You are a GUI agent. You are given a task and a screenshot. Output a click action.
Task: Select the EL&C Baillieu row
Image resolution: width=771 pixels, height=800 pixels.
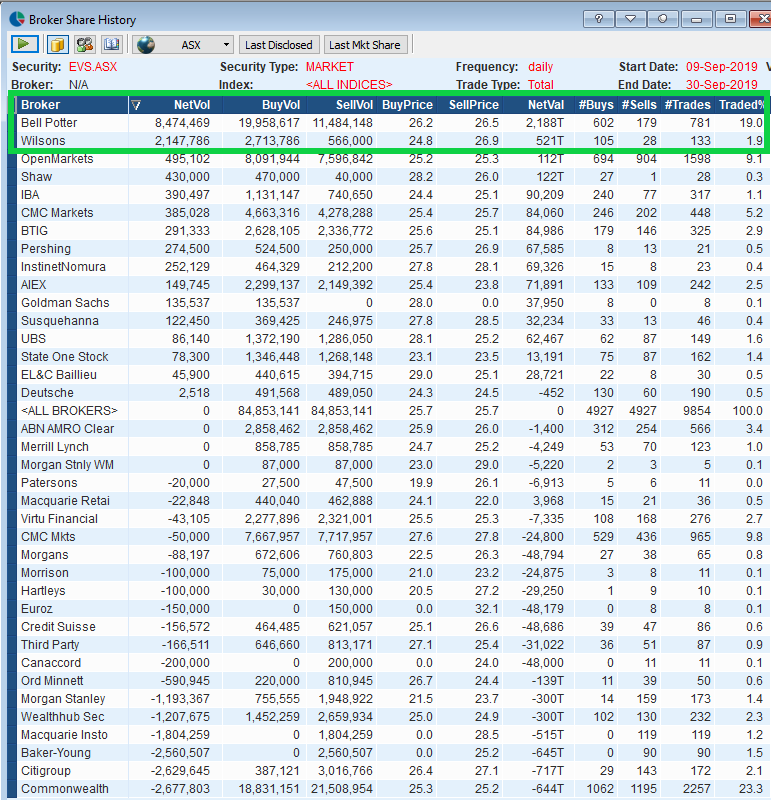pos(391,375)
